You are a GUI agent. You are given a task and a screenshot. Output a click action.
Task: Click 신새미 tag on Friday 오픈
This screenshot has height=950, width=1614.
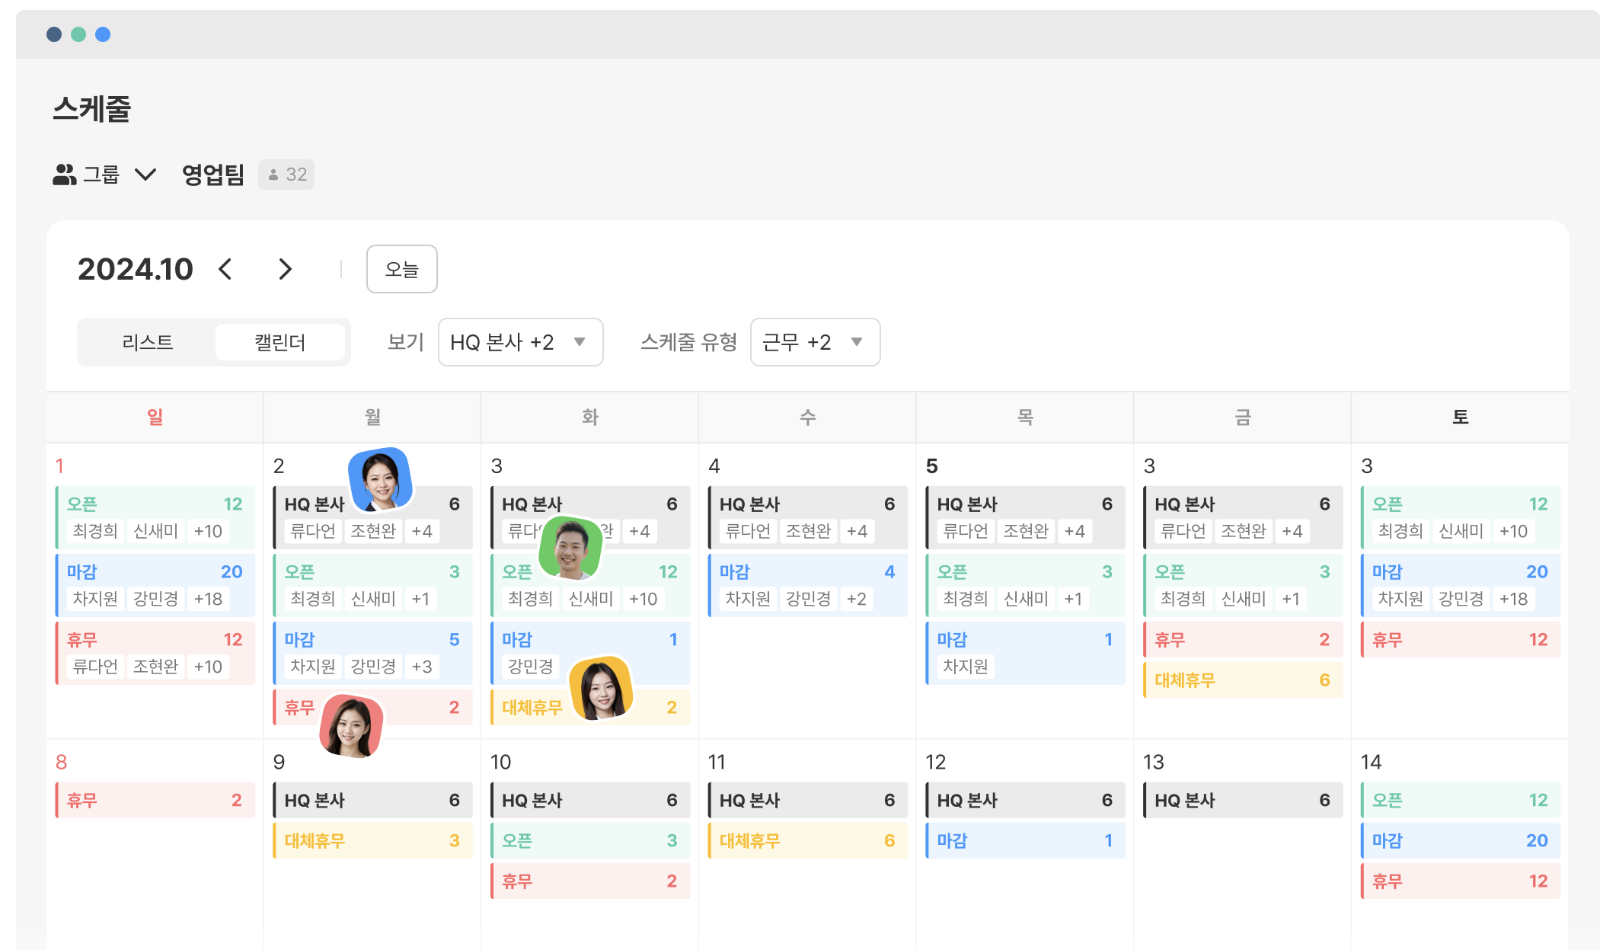point(1243,599)
